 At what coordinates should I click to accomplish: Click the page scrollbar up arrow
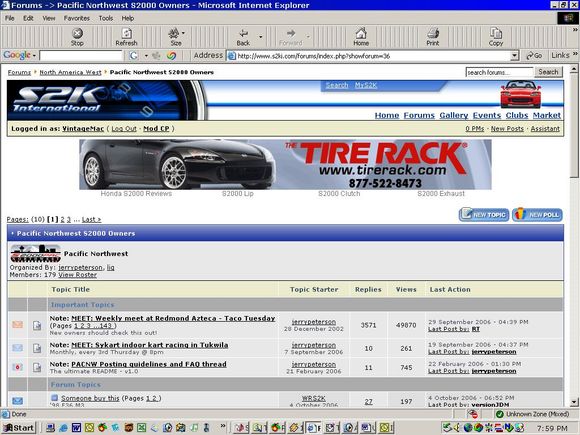pyautogui.click(x=574, y=69)
